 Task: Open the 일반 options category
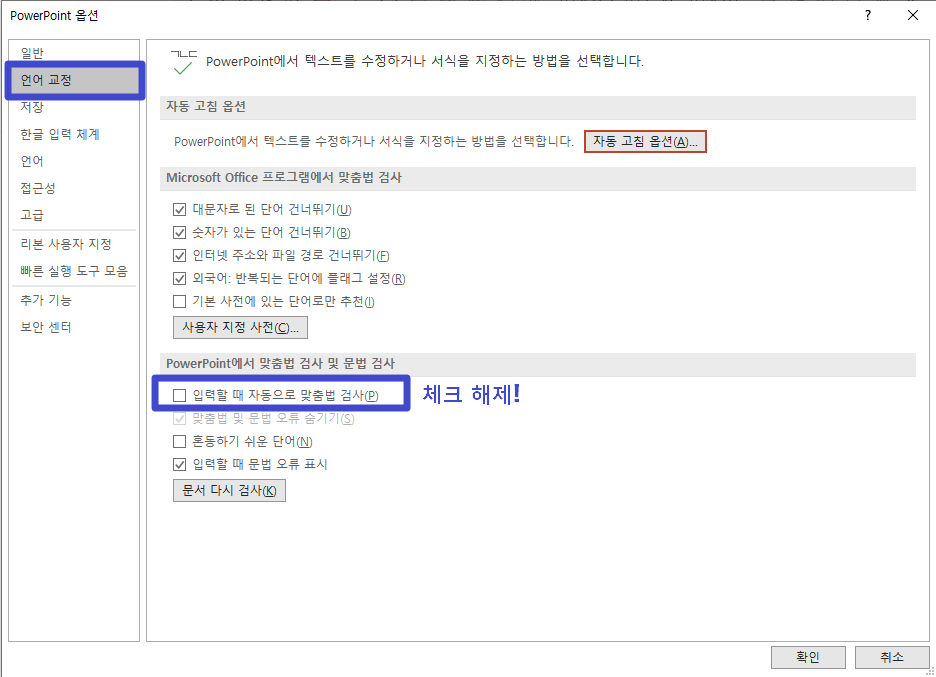click(x=32, y=53)
